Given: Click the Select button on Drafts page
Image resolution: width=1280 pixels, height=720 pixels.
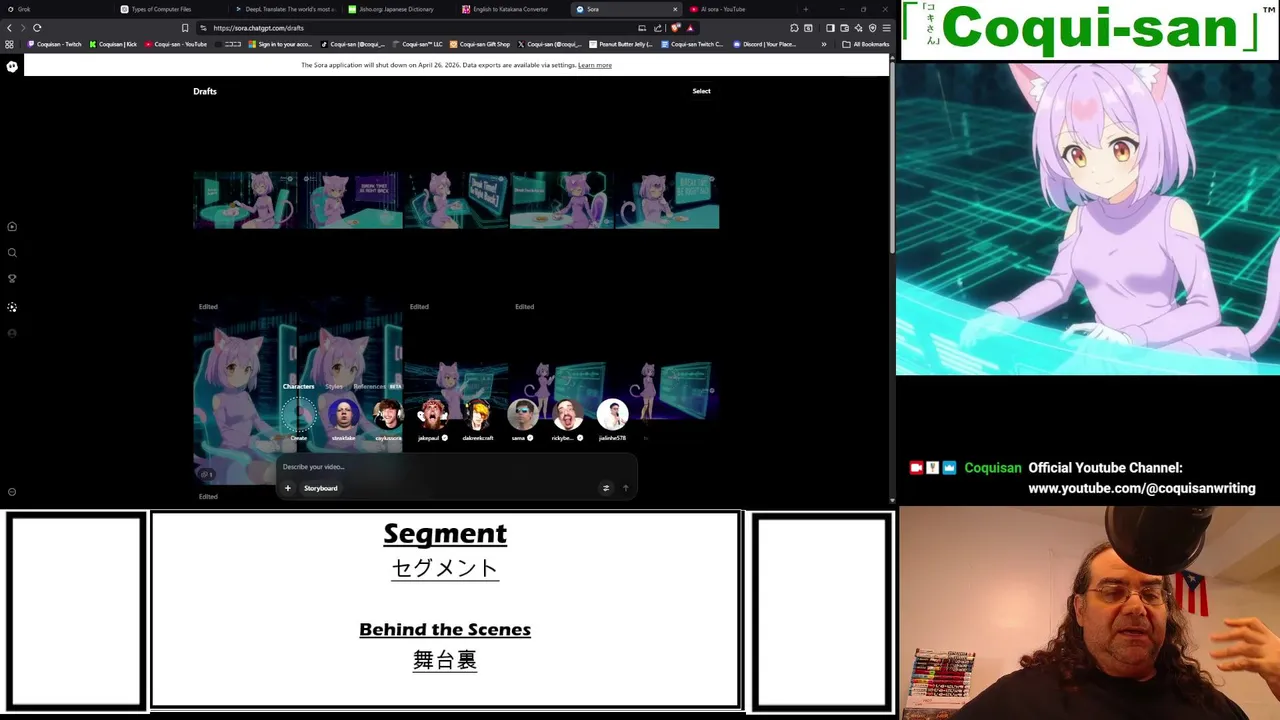Looking at the screenshot, I should 701,91.
